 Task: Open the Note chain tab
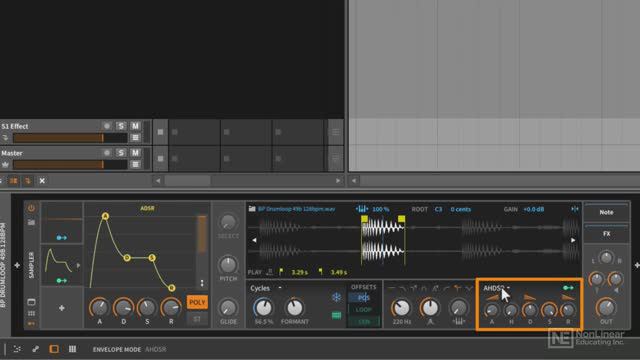(x=606, y=212)
